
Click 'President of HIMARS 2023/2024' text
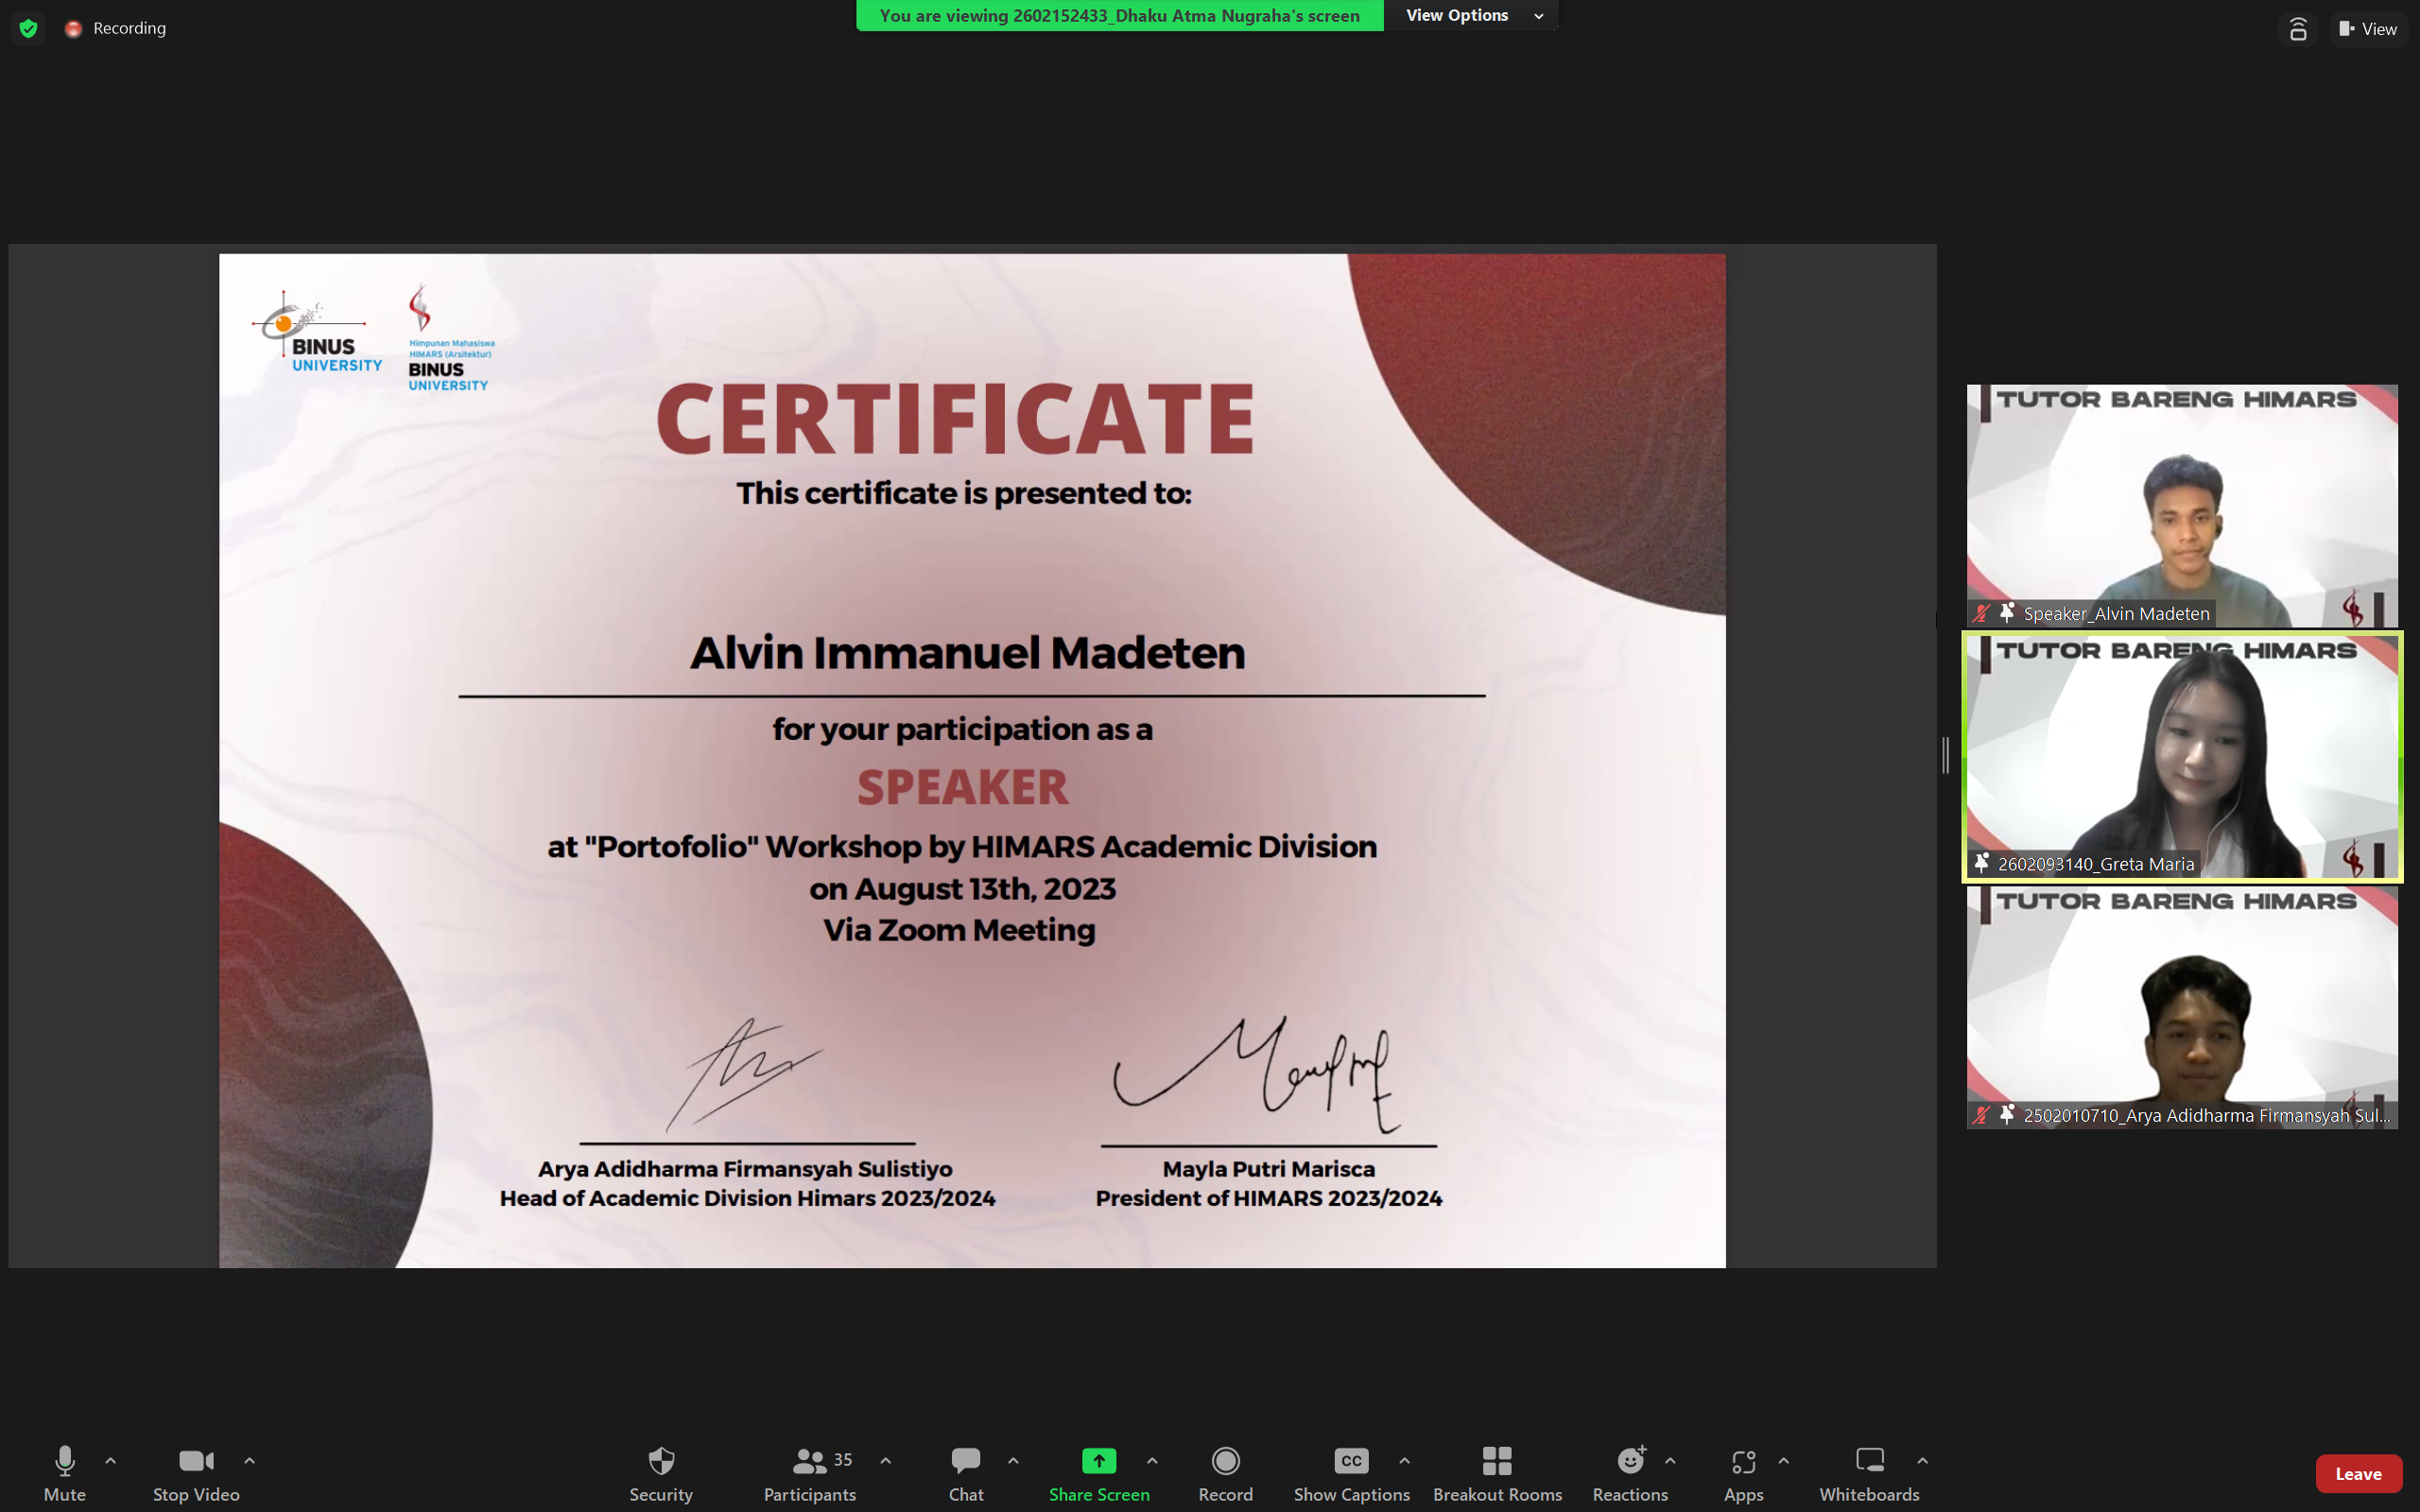[1268, 1198]
